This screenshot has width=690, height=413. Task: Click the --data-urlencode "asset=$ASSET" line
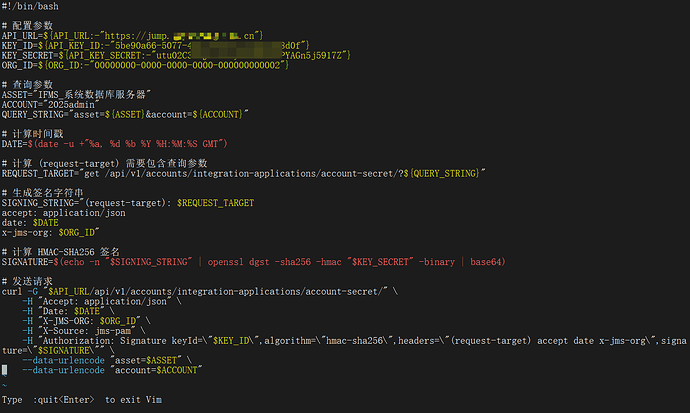(x=110, y=359)
